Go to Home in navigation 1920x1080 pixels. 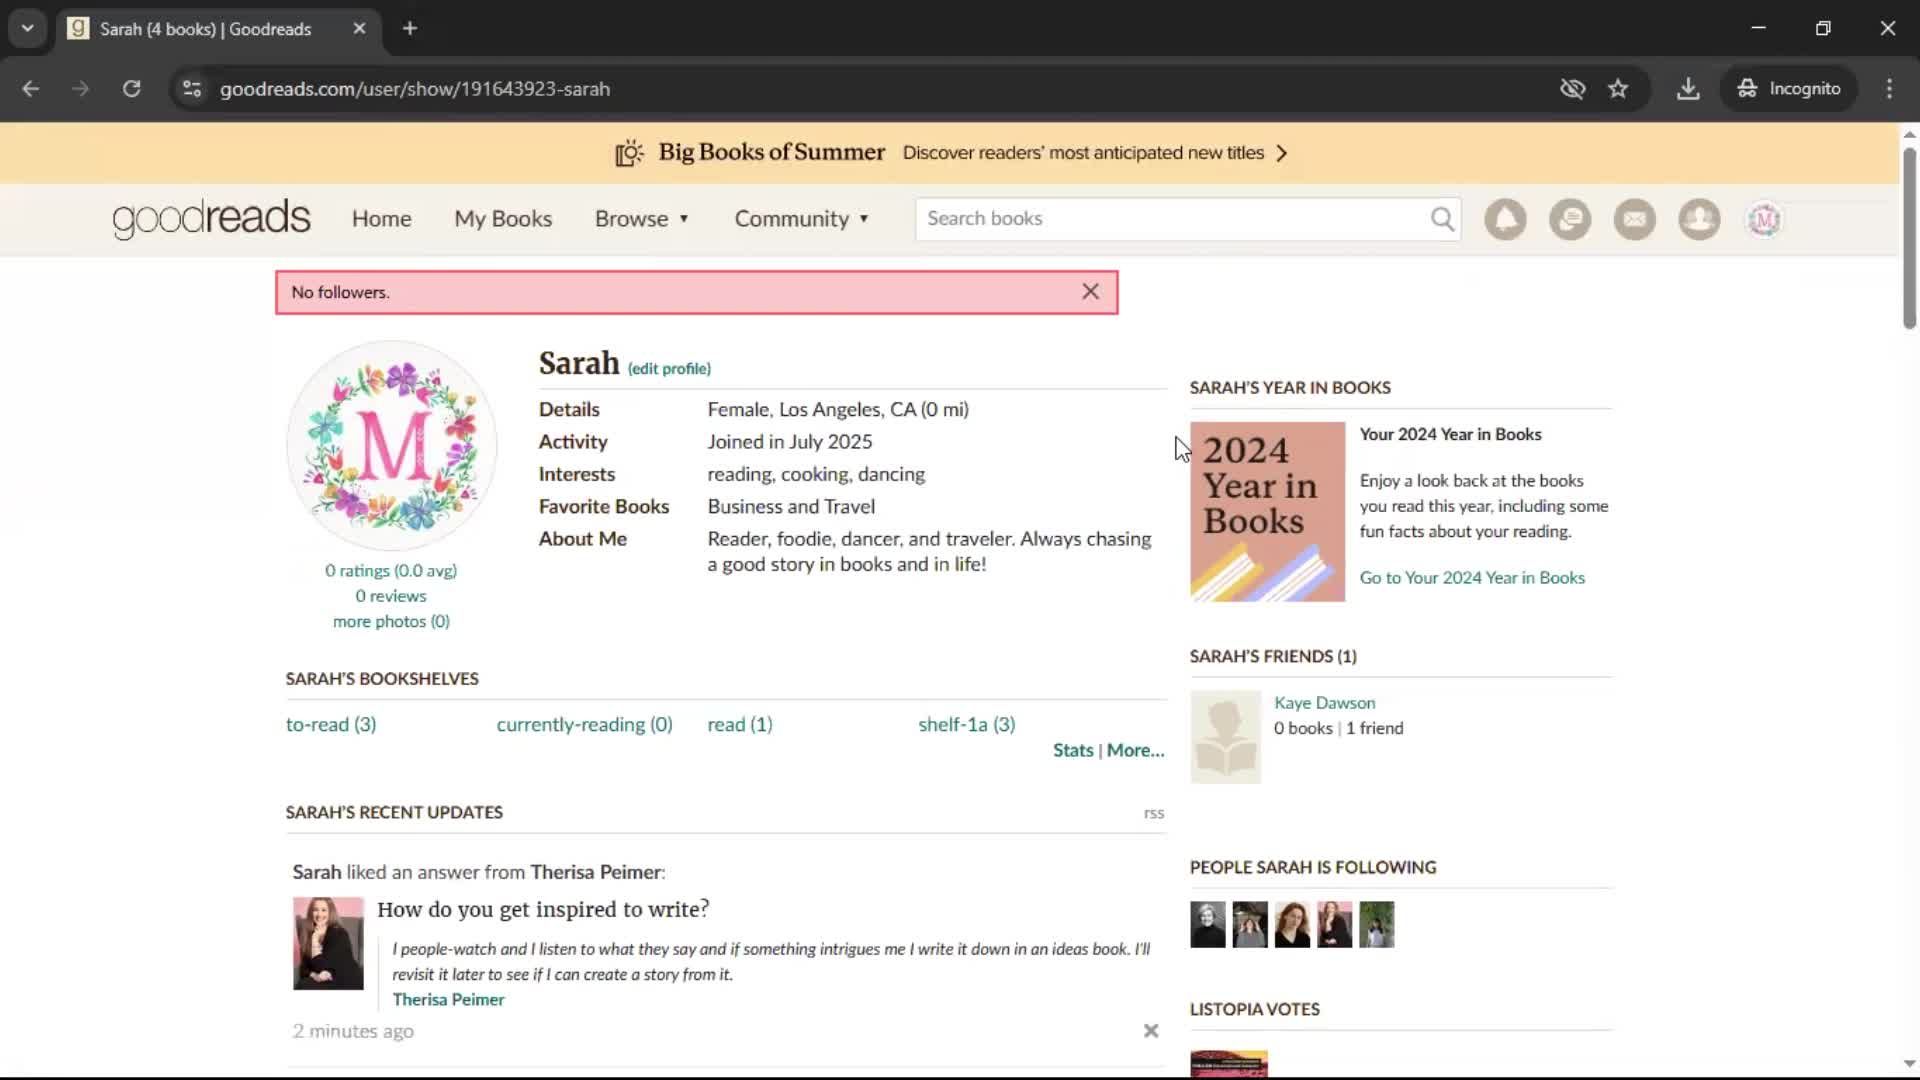[381, 219]
